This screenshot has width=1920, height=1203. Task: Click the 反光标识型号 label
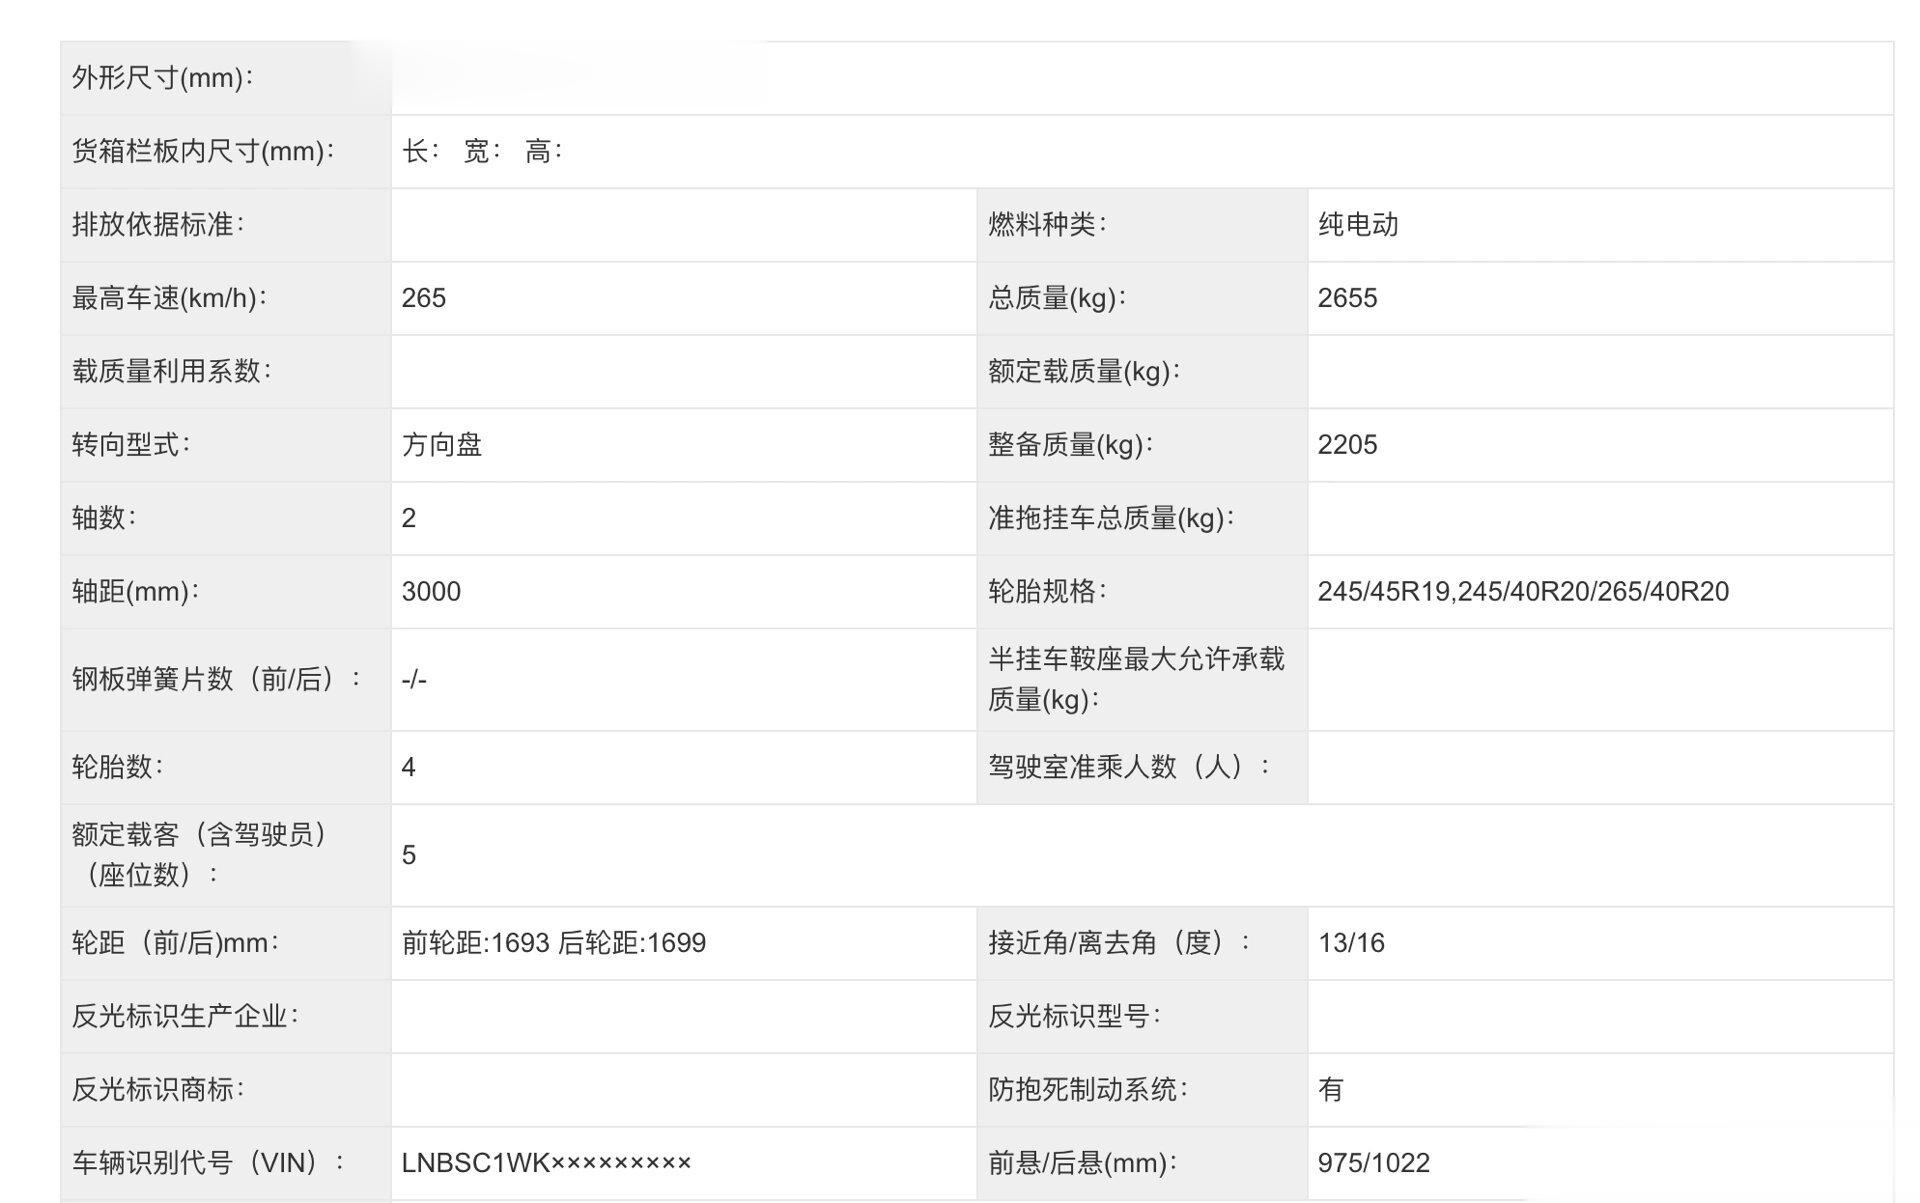click(x=1074, y=1016)
